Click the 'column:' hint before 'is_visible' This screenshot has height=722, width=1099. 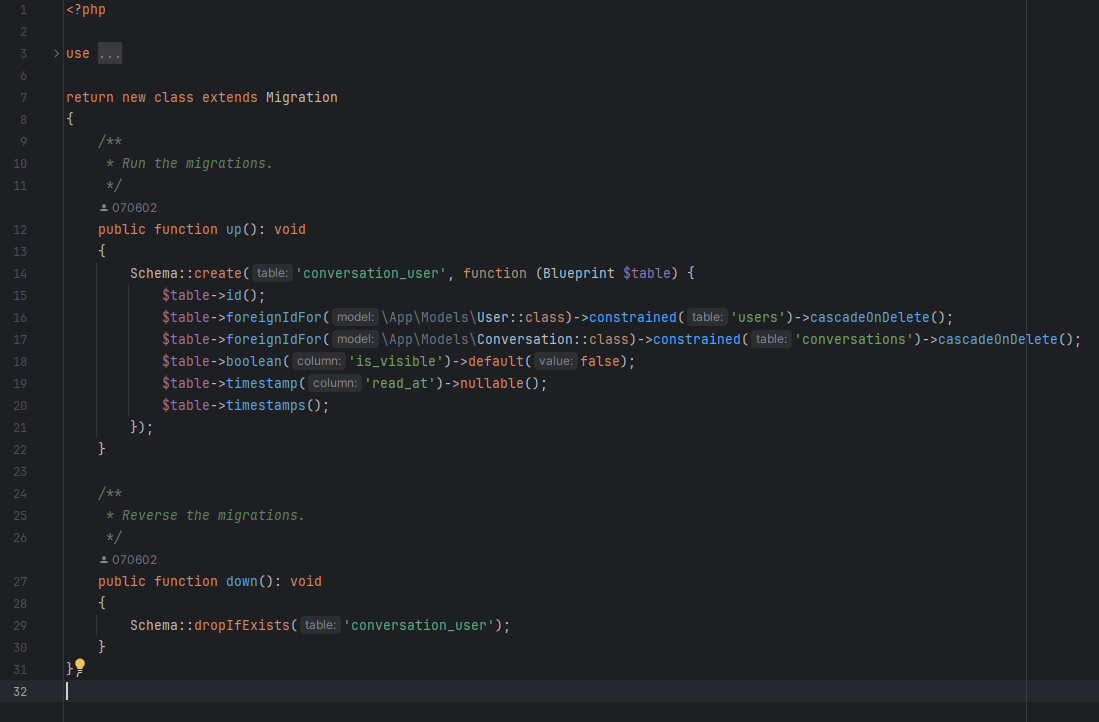(320, 361)
